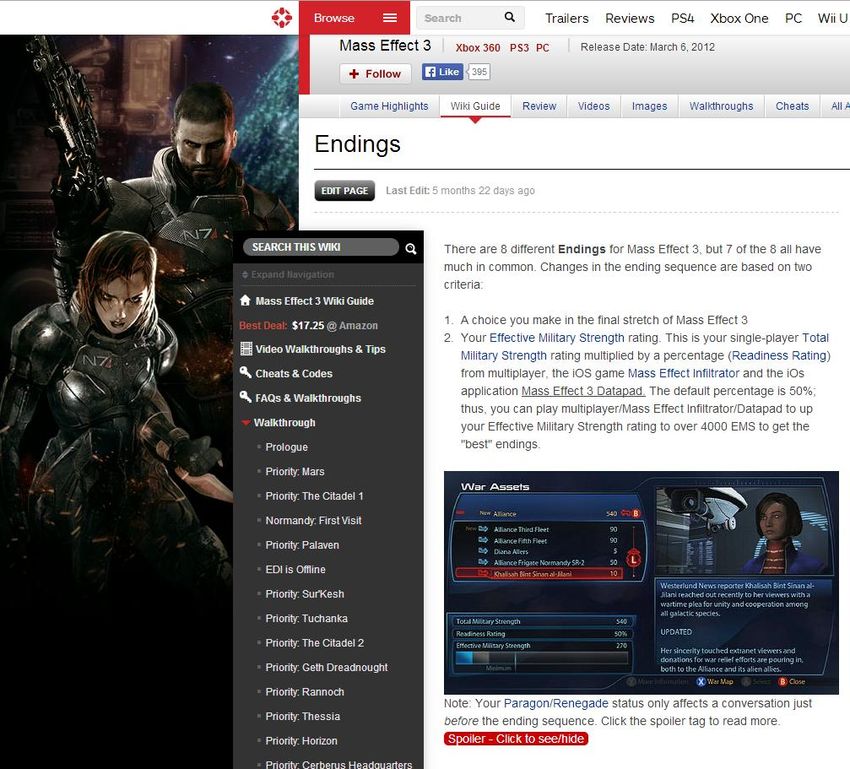Image resolution: width=850 pixels, height=769 pixels.
Task: Open Priority: Thessia page
Action: click(x=302, y=716)
